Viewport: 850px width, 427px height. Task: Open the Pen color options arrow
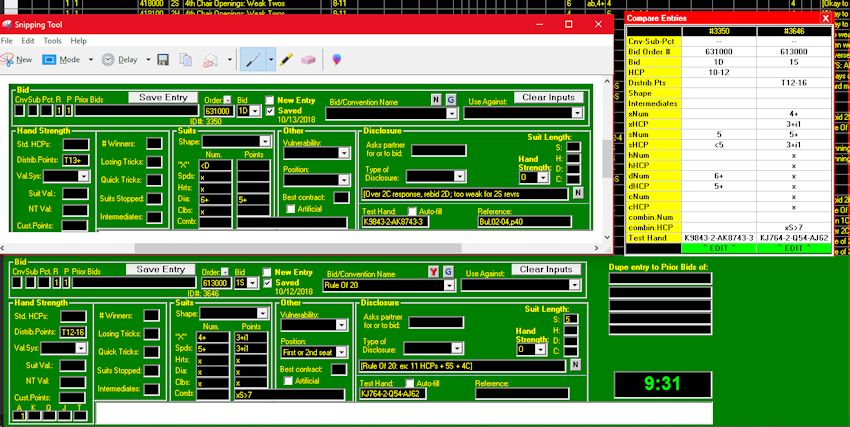click(x=270, y=60)
